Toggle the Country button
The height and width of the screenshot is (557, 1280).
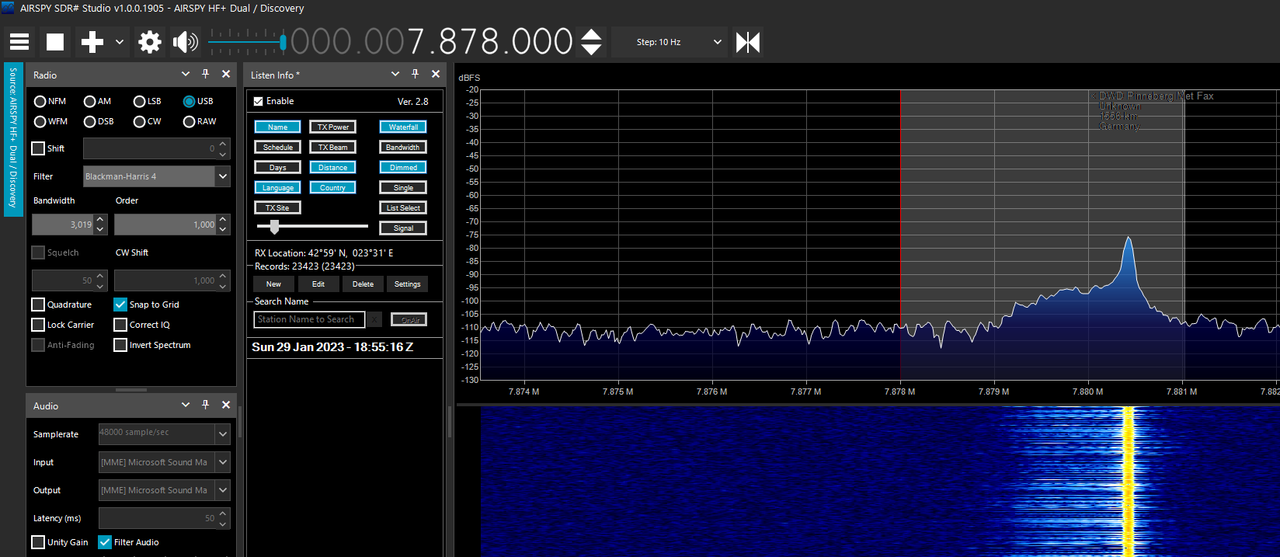point(333,187)
